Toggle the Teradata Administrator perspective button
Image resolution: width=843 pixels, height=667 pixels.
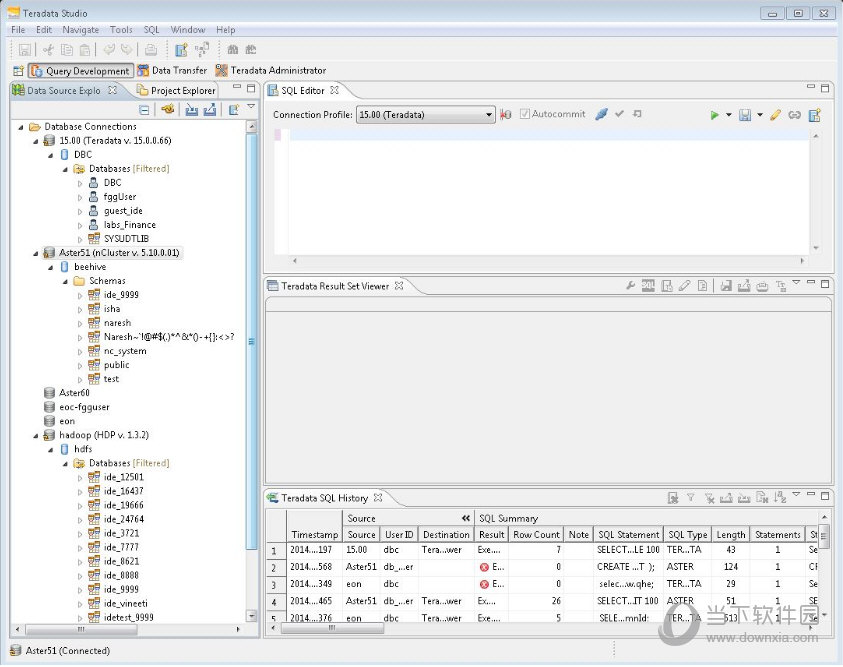click(x=270, y=70)
